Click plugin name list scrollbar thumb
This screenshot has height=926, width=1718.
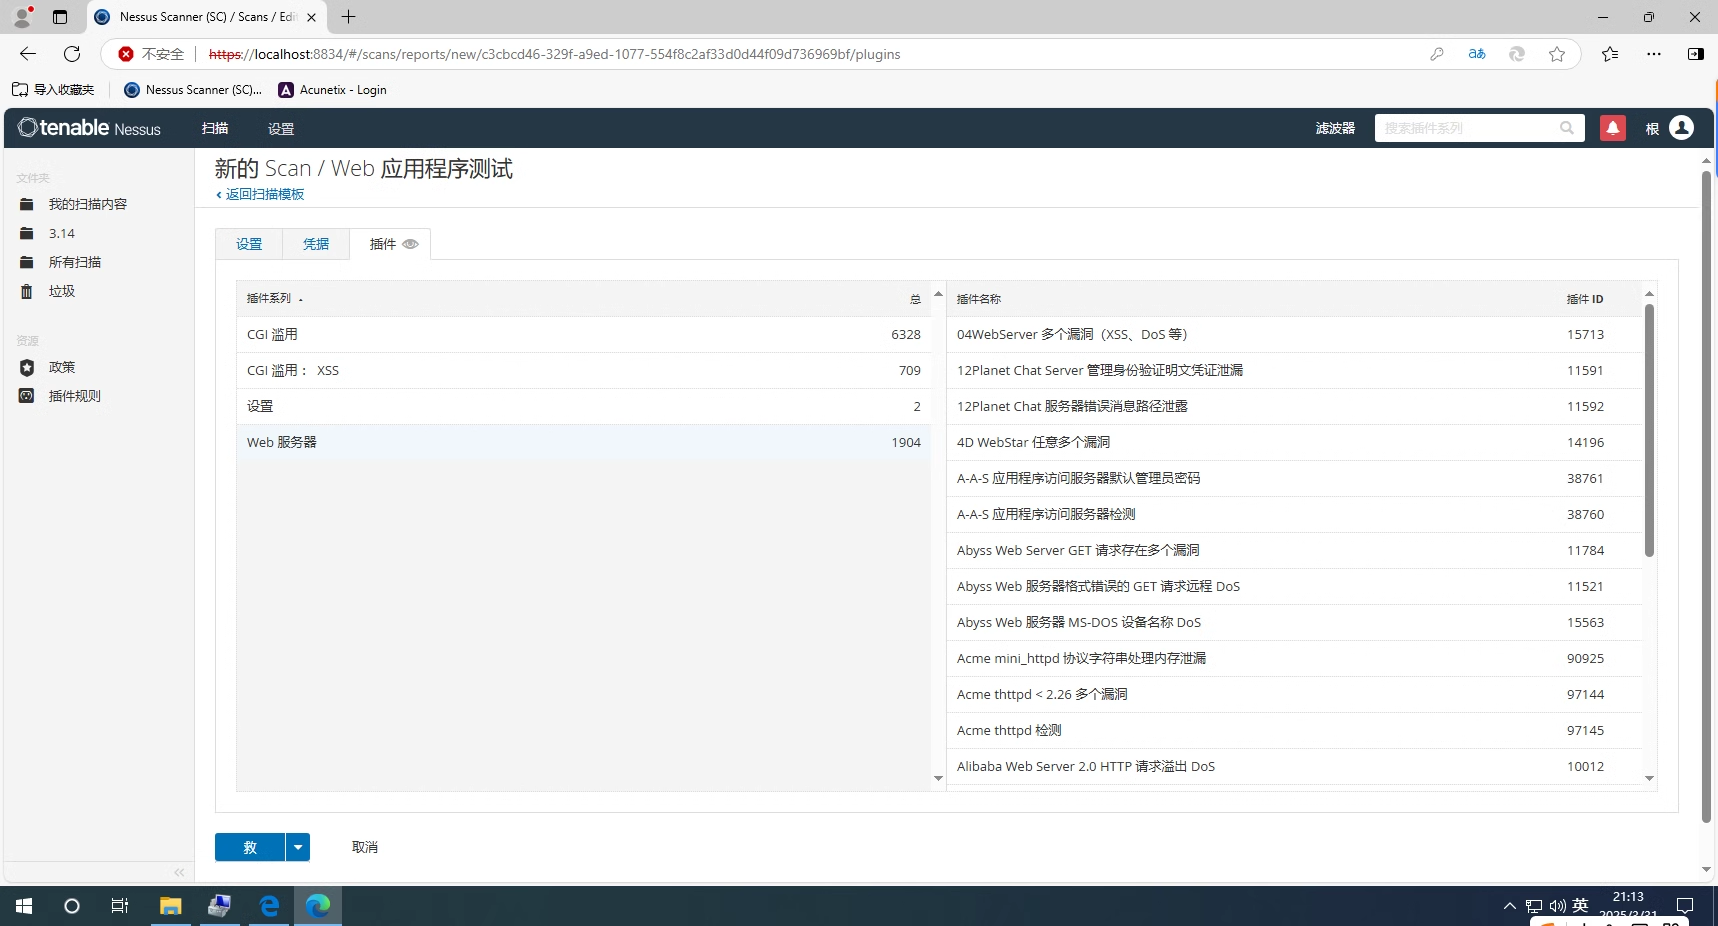(x=1649, y=430)
